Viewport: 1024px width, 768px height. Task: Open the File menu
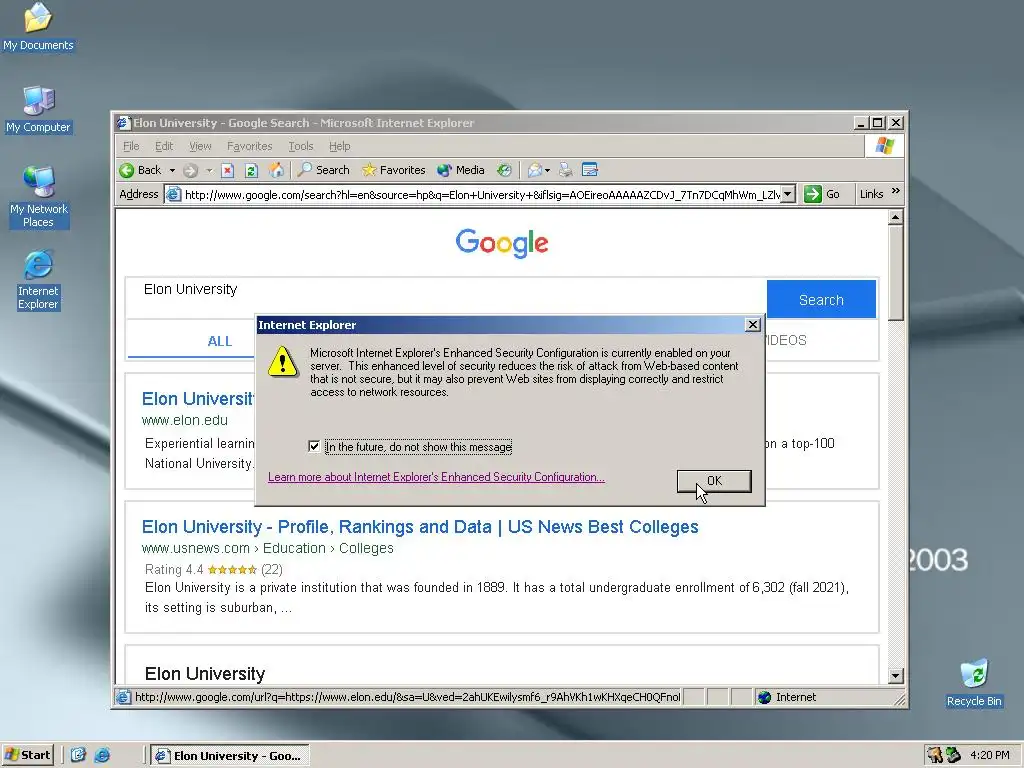click(x=131, y=146)
